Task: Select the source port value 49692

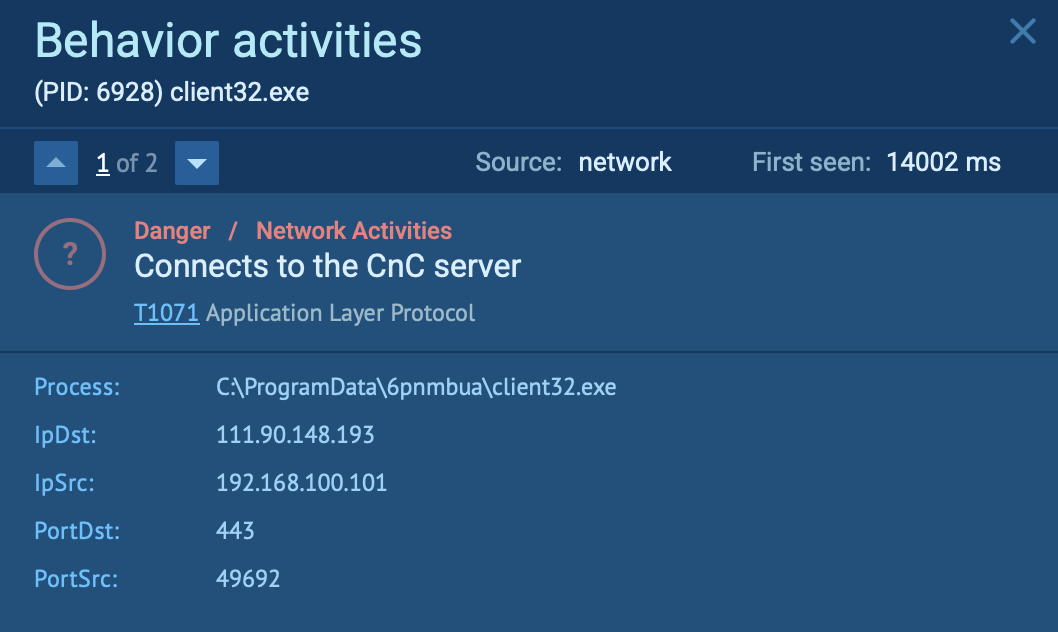Action: [x=248, y=578]
